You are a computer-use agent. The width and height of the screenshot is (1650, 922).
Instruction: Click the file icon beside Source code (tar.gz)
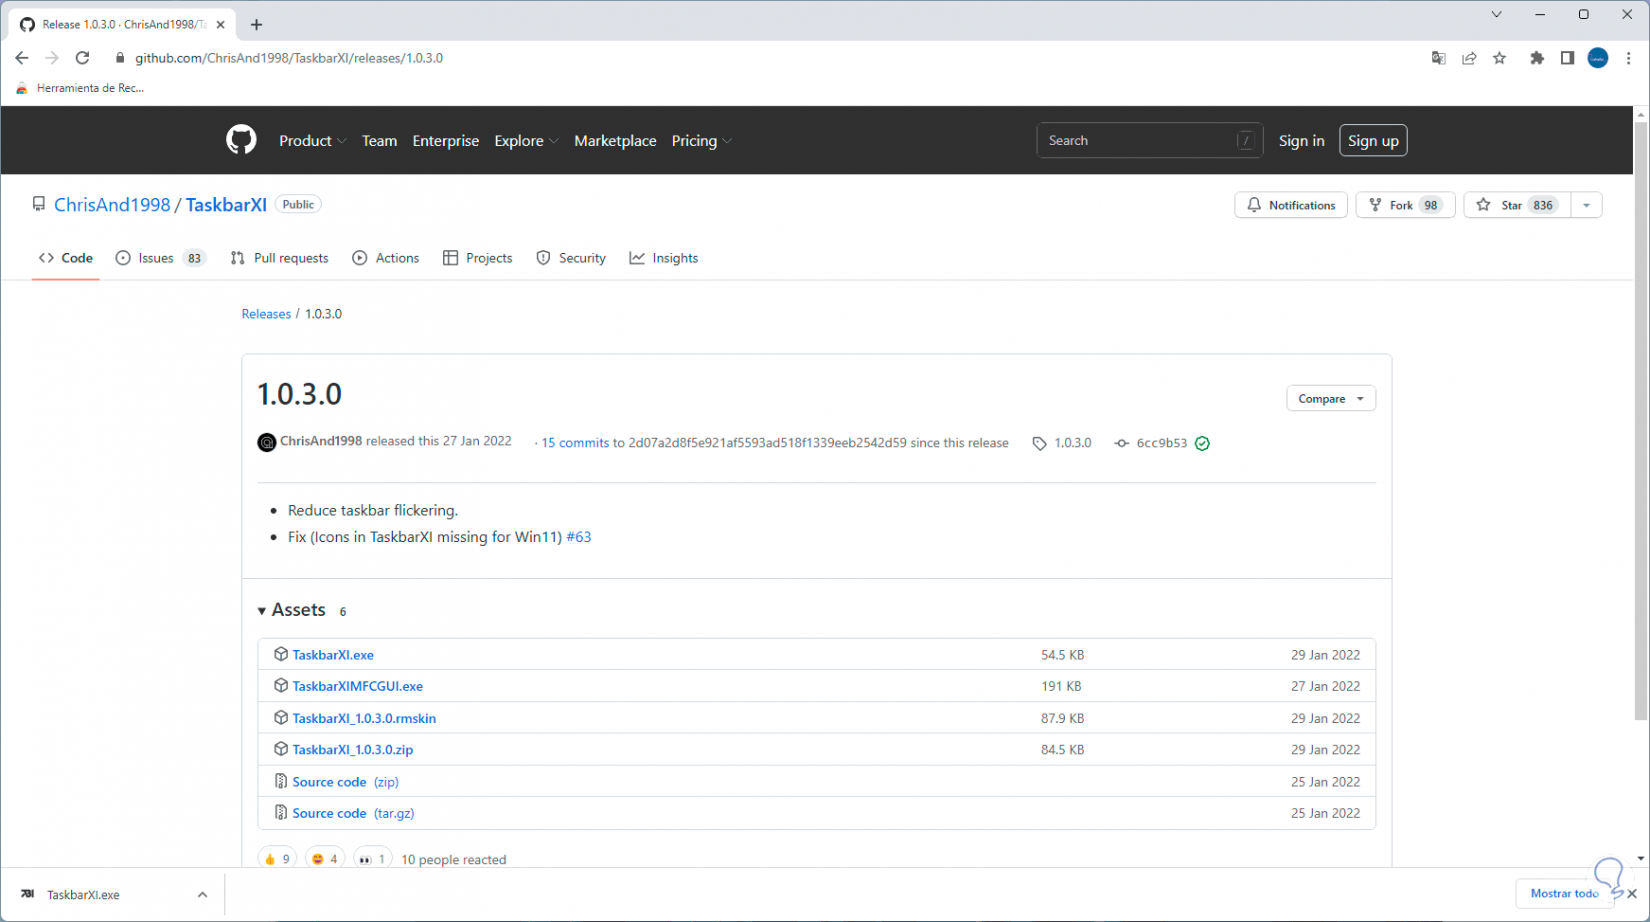point(281,813)
